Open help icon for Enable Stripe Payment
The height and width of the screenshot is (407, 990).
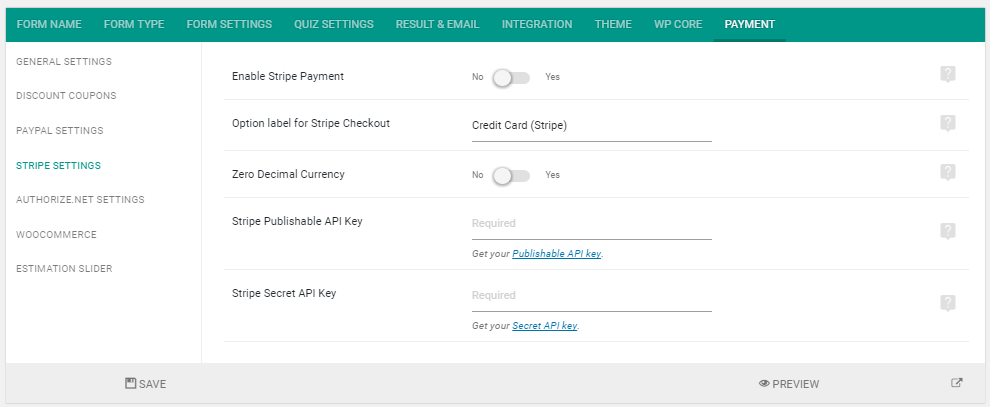pos(947,74)
